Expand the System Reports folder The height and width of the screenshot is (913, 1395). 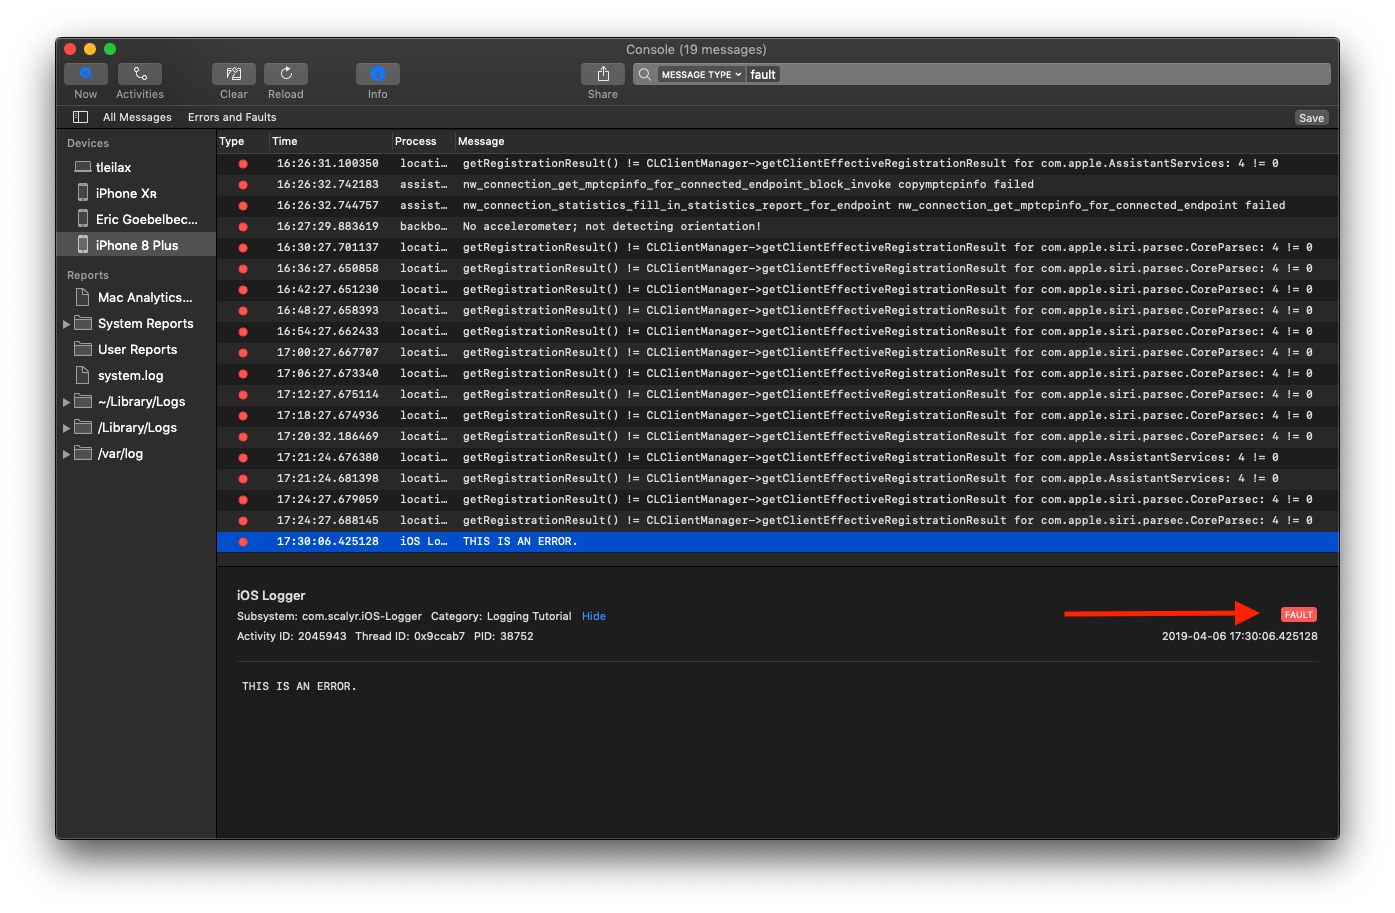coord(67,324)
